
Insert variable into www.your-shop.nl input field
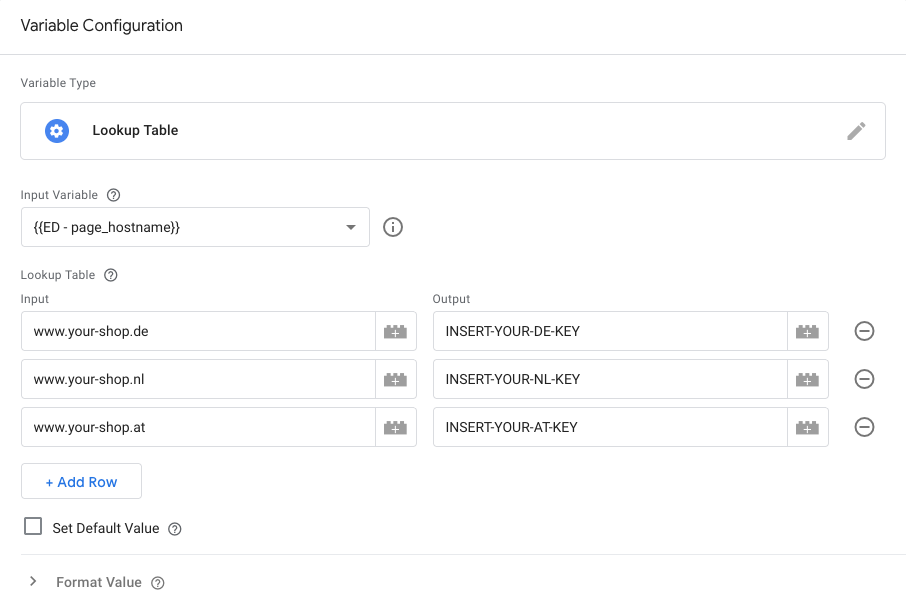point(396,379)
